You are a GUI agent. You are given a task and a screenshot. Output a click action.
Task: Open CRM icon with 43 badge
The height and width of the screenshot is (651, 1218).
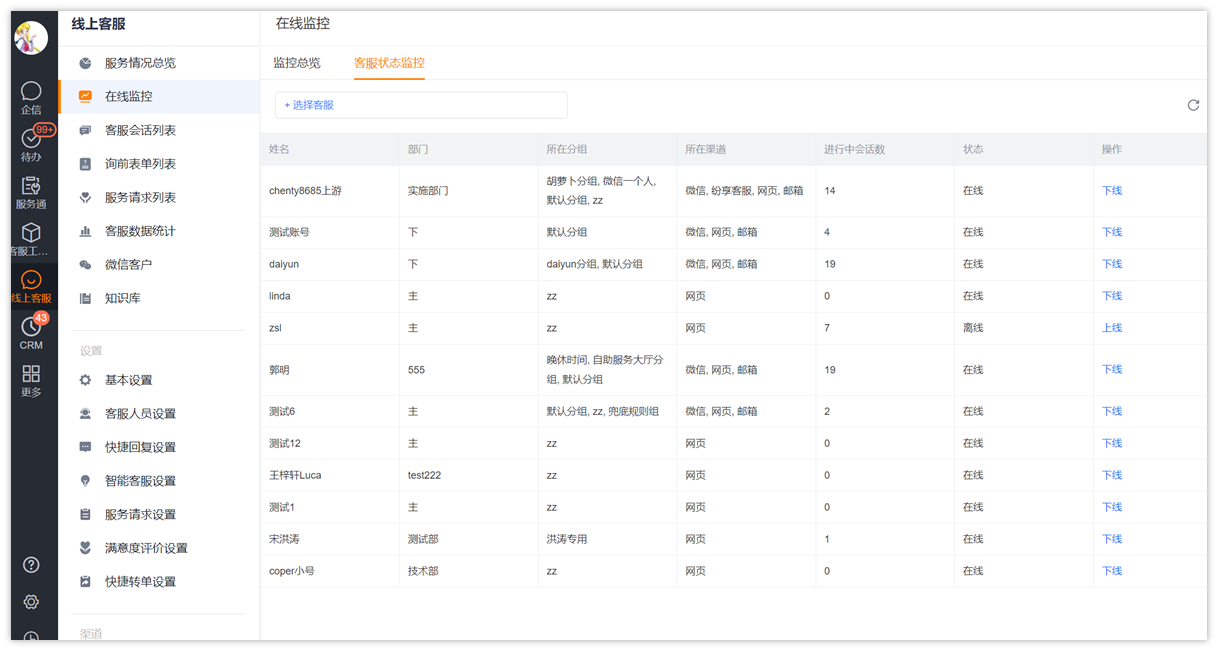point(31,333)
